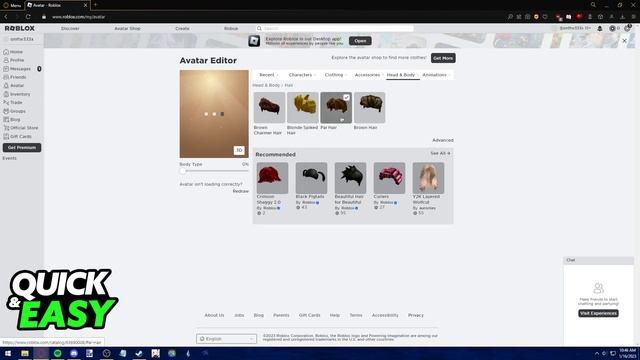Click the Redraw link

coord(240,191)
